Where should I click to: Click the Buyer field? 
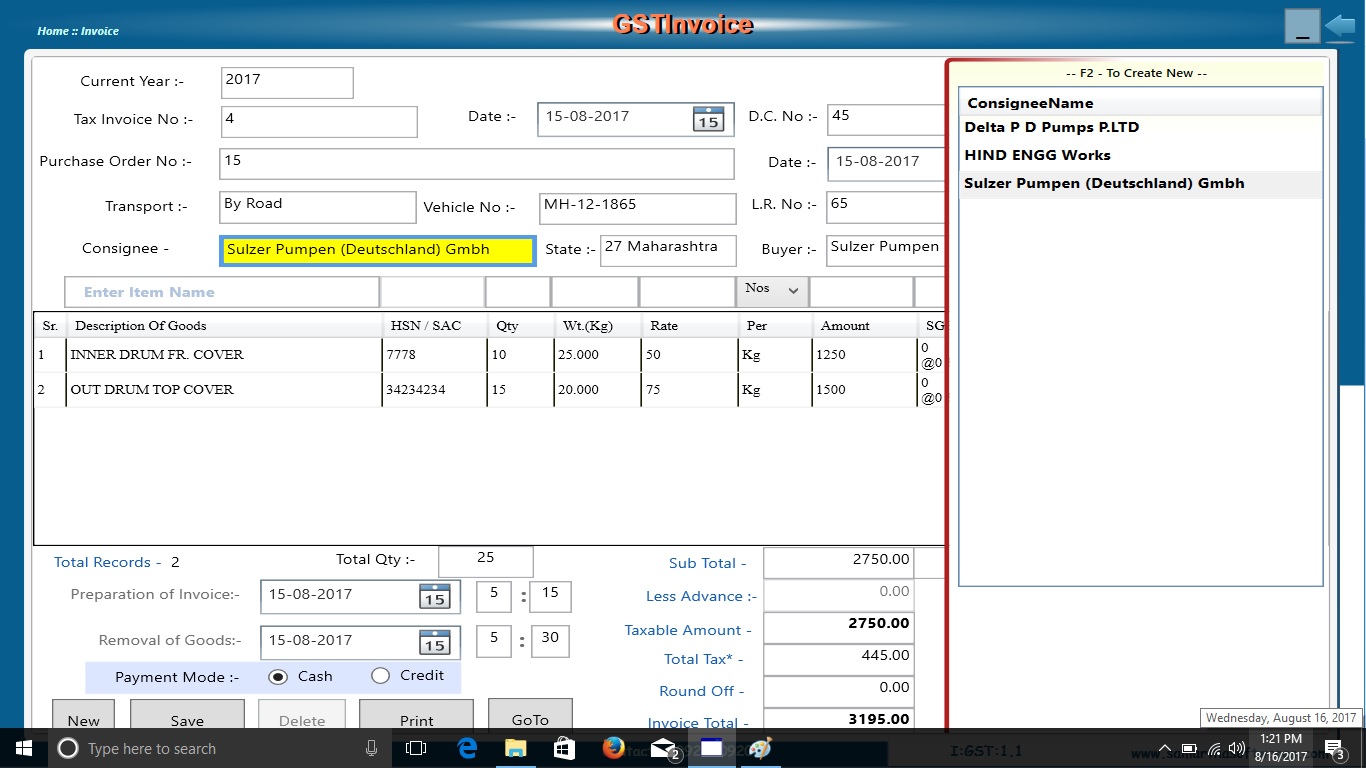coord(886,251)
